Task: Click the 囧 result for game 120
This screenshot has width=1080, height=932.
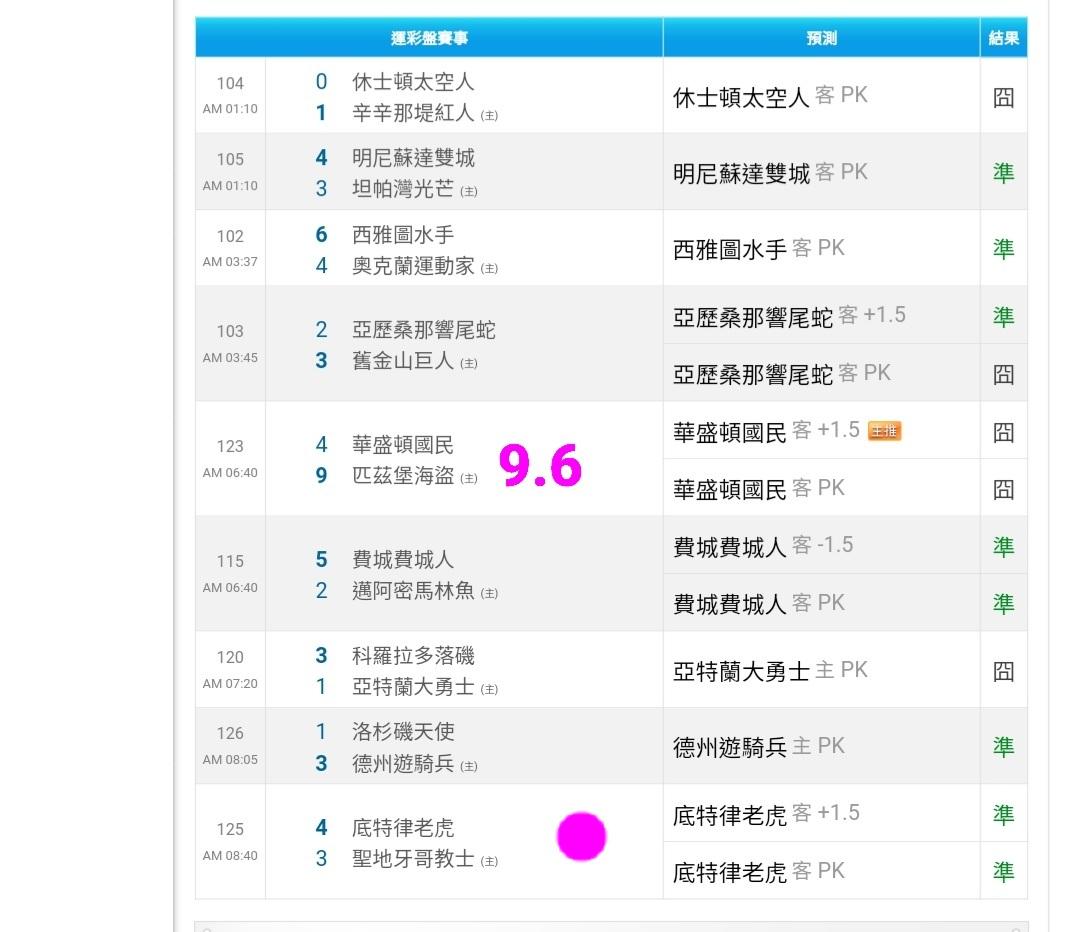Action: (1004, 671)
